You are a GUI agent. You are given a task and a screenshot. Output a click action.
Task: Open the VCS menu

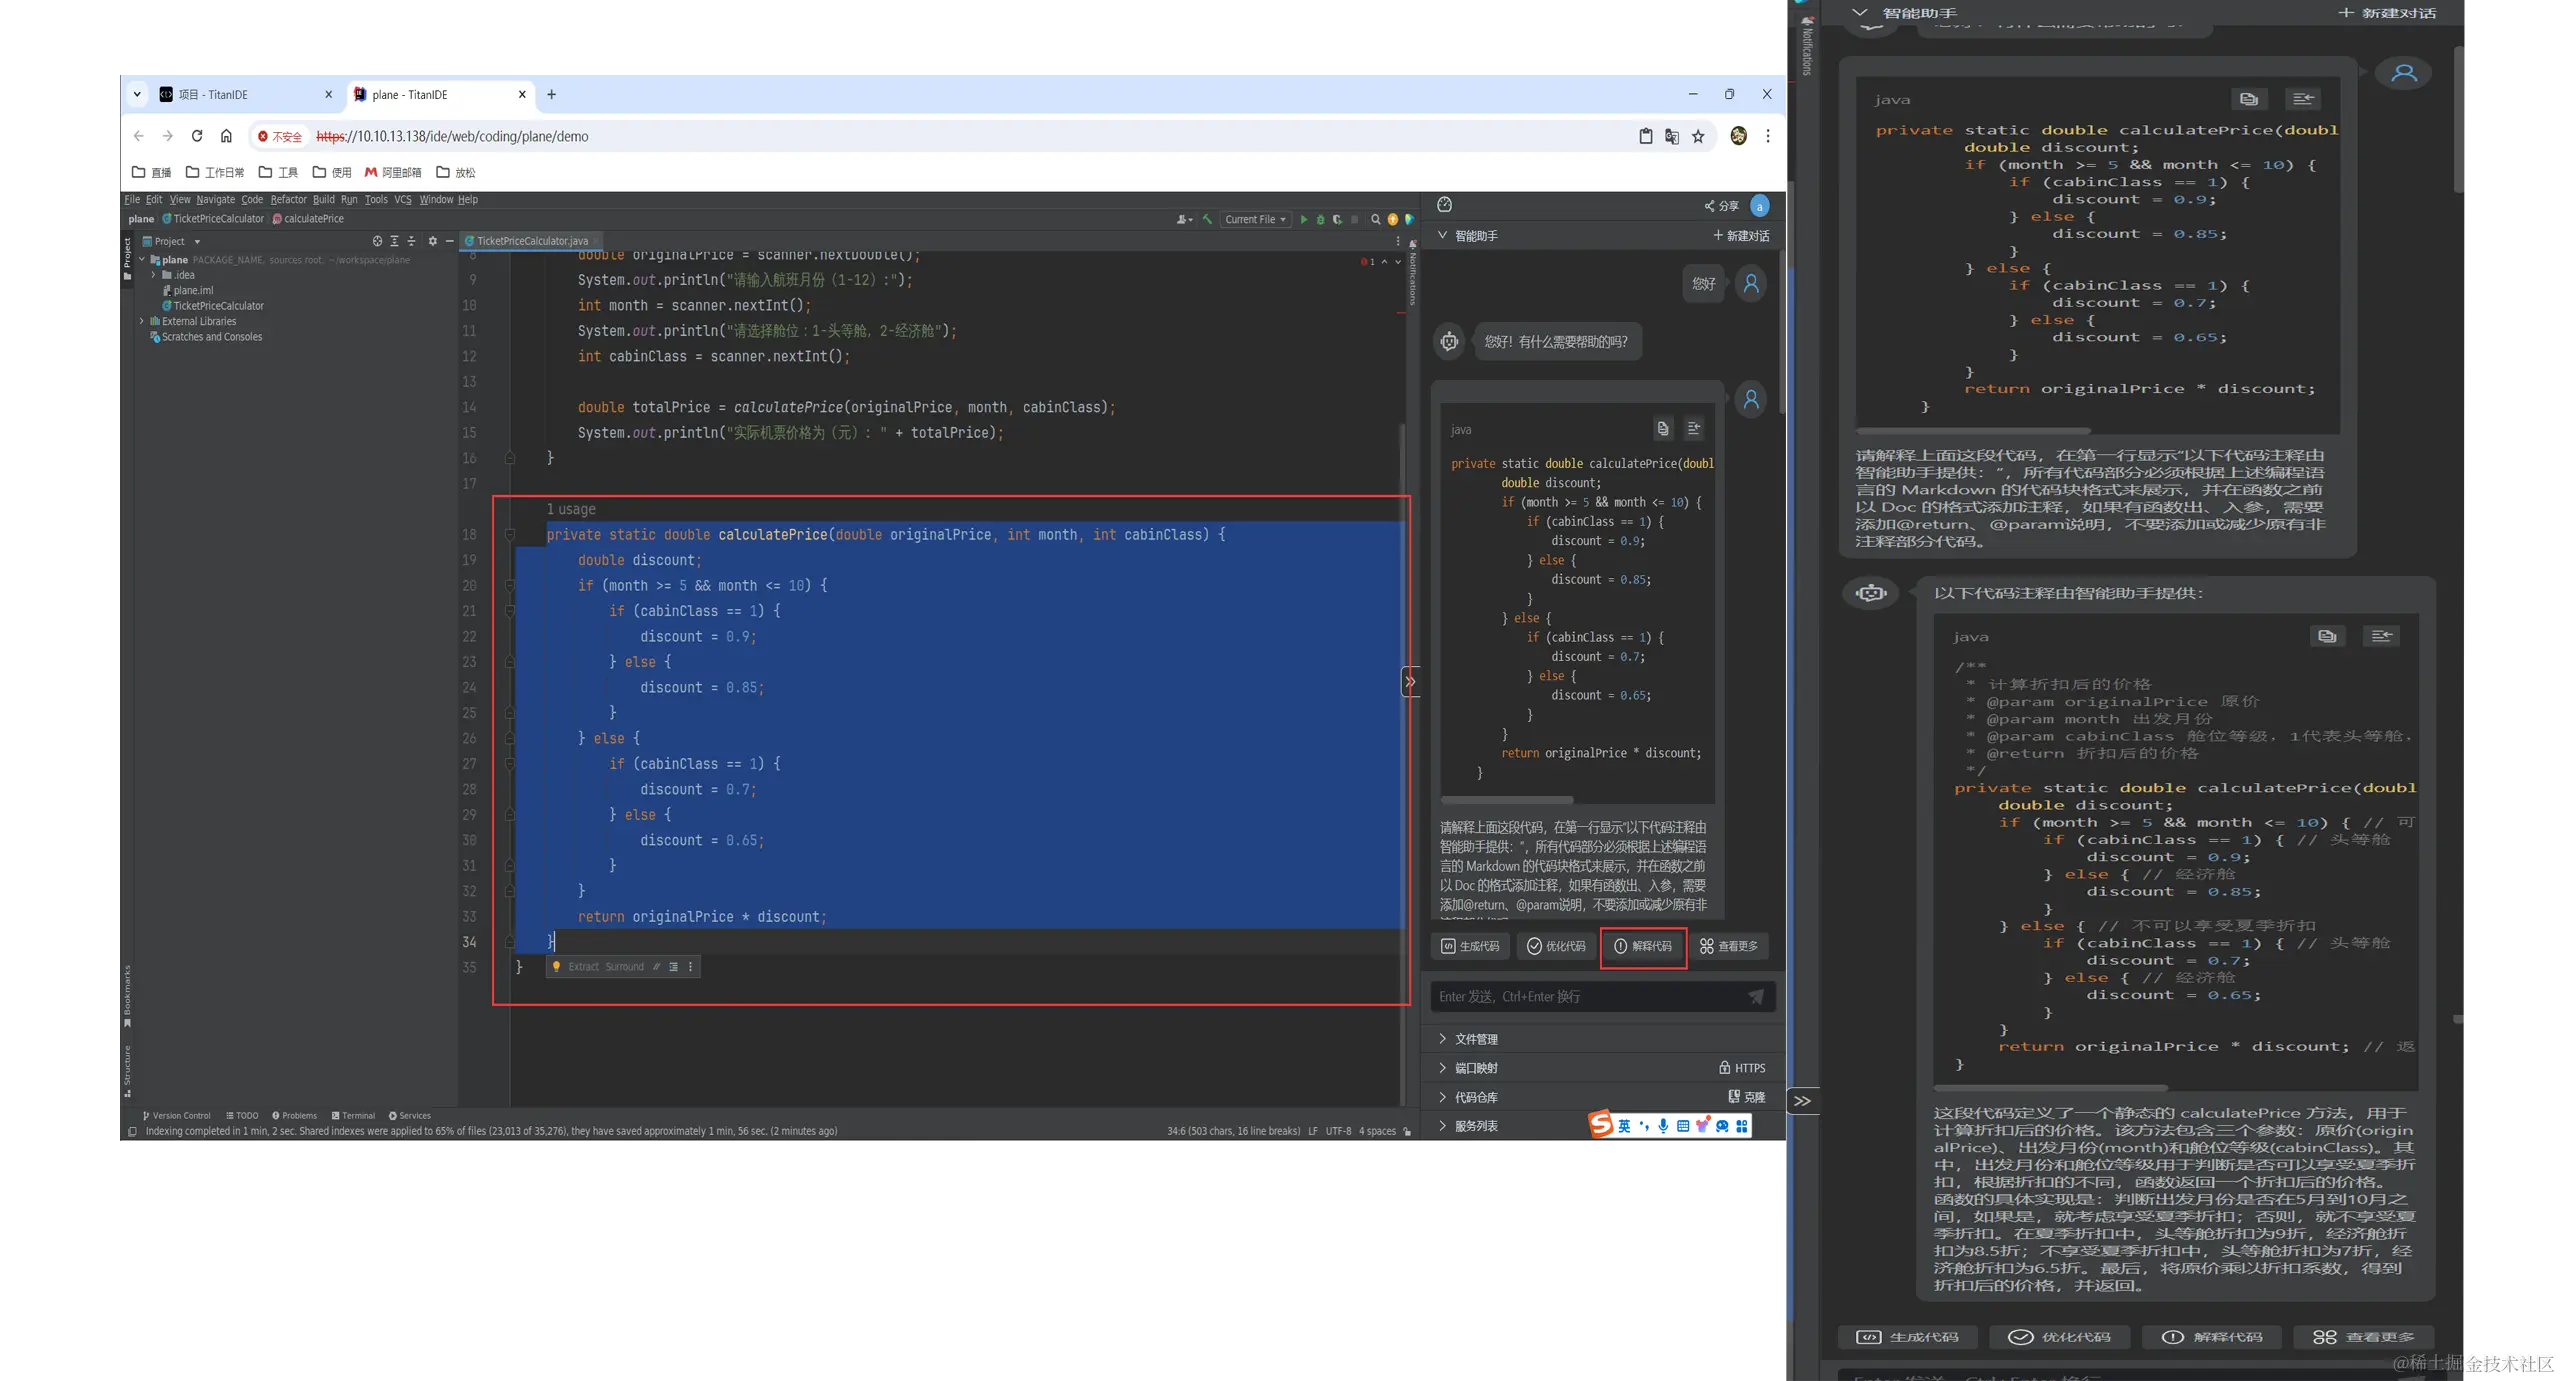(402, 199)
